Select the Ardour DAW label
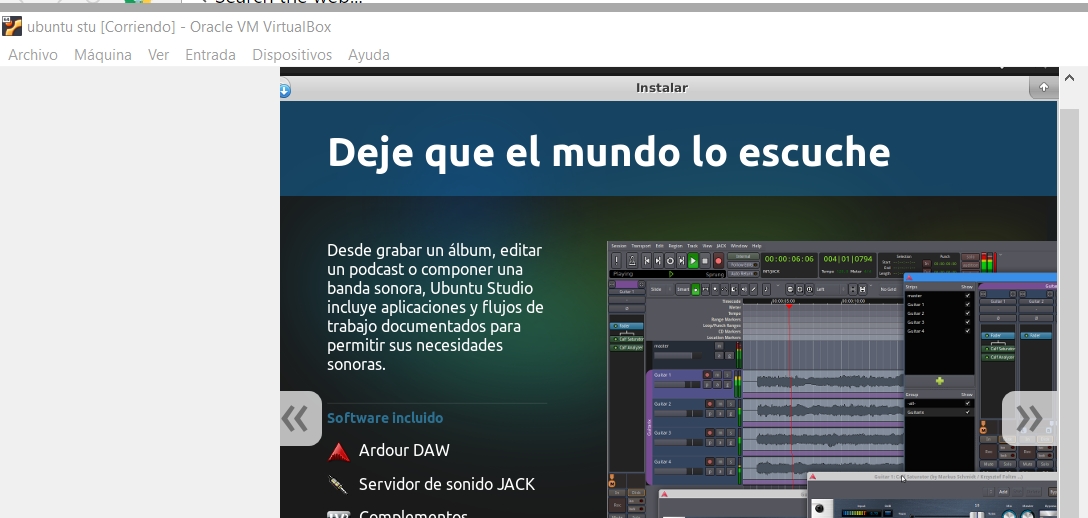Screen dimensions: 1088x518 point(404,450)
